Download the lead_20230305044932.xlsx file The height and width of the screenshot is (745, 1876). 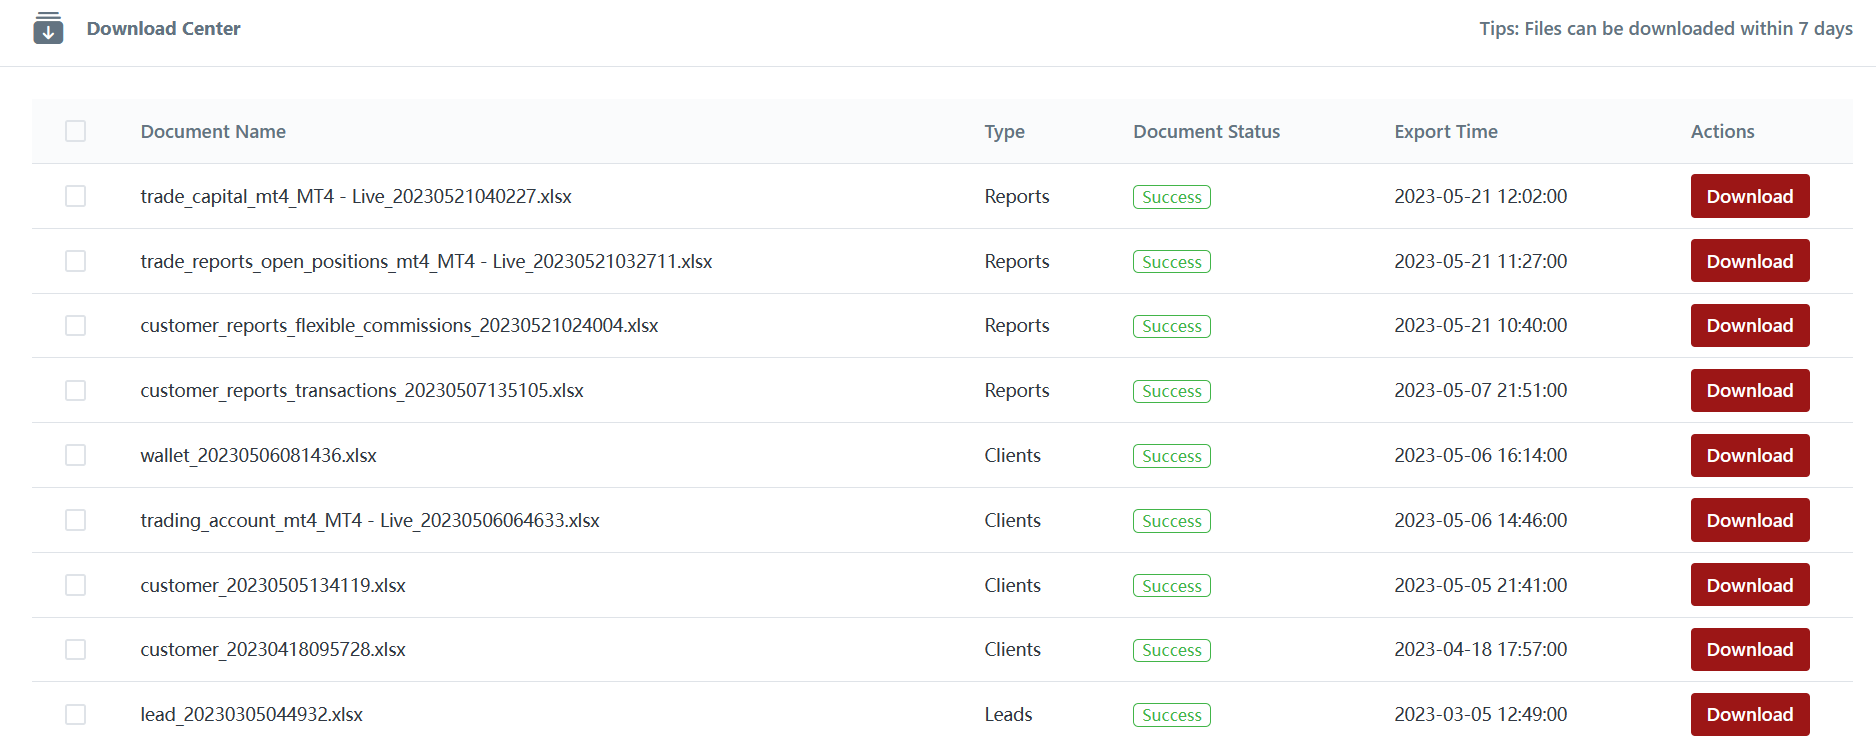pyautogui.click(x=1749, y=714)
